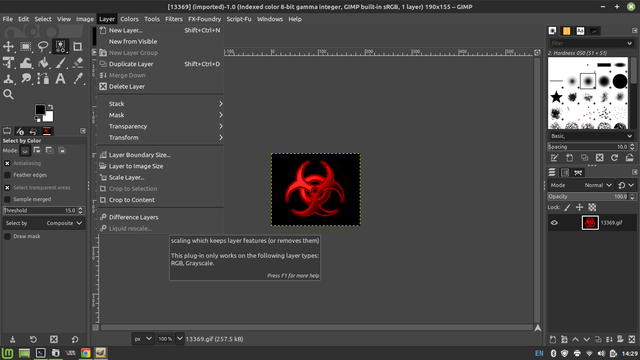The width and height of the screenshot is (640, 360).
Task: Select the Crop tool
Action: [78, 47]
